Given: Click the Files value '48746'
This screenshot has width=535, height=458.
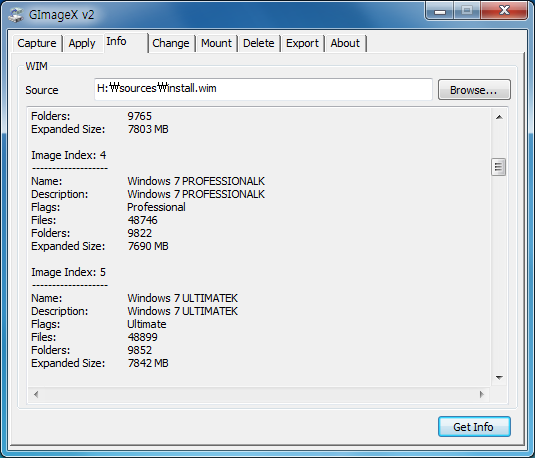Looking at the screenshot, I should tap(142, 220).
